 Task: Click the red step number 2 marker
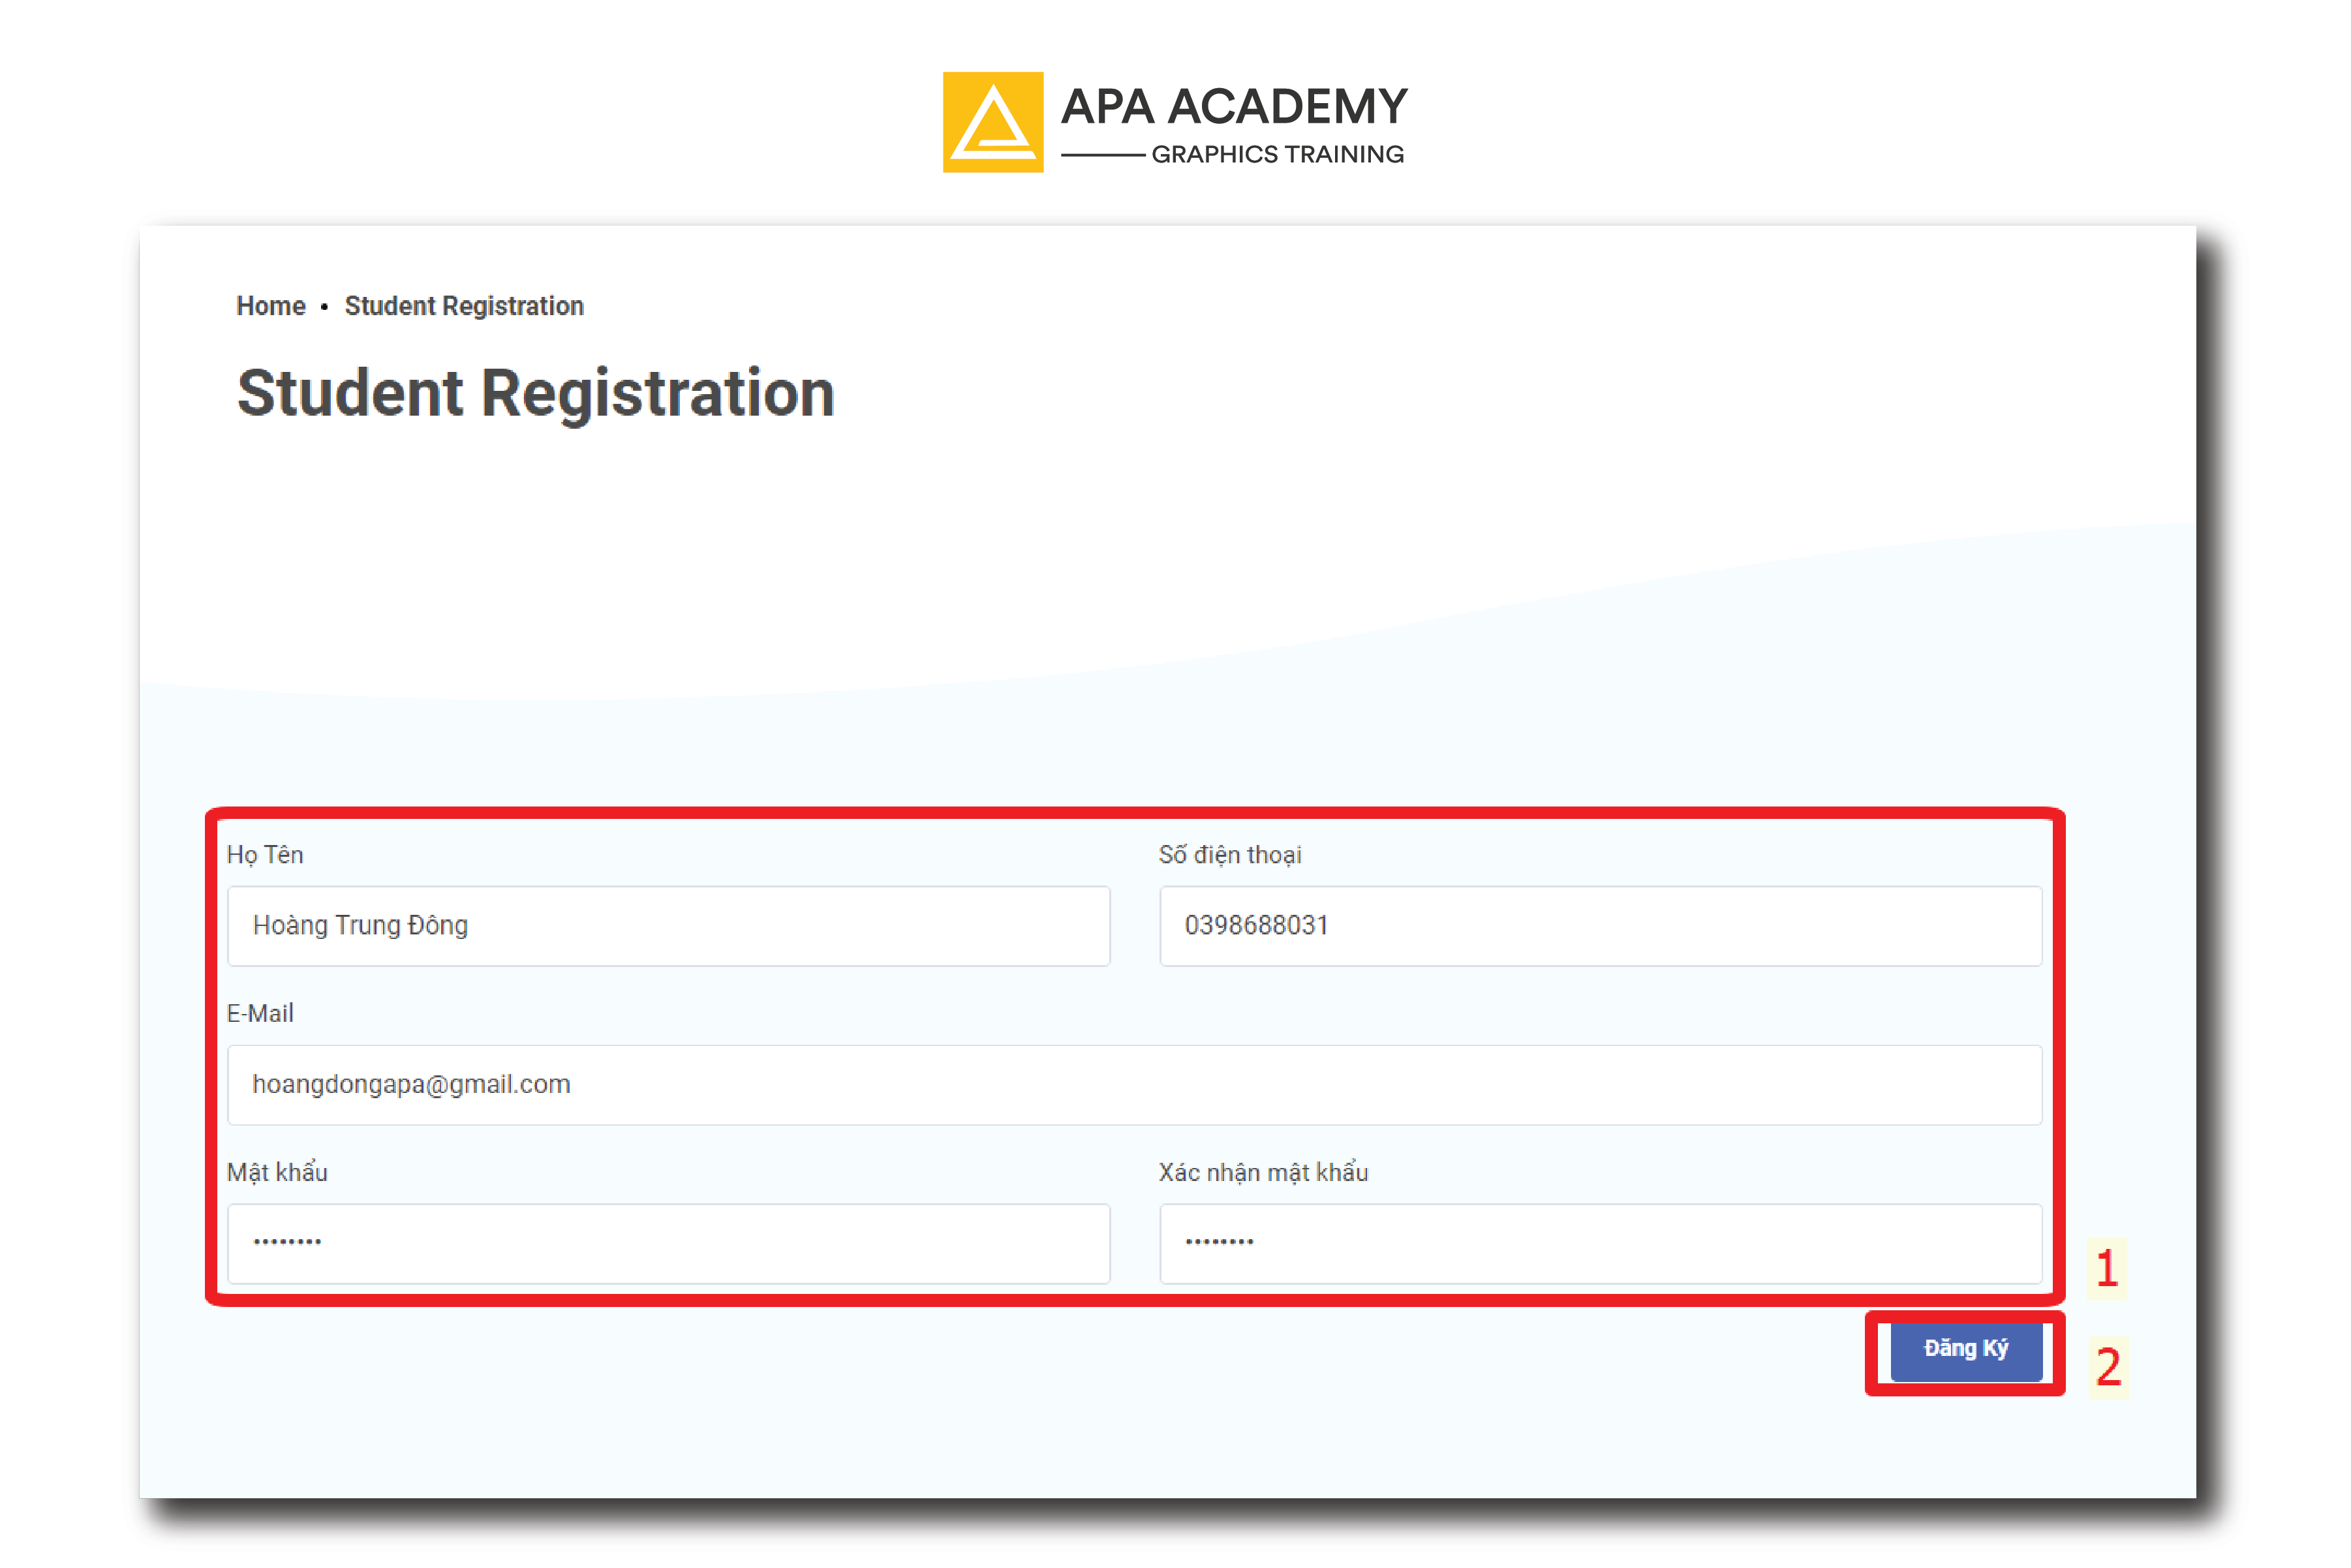(2108, 1367)
